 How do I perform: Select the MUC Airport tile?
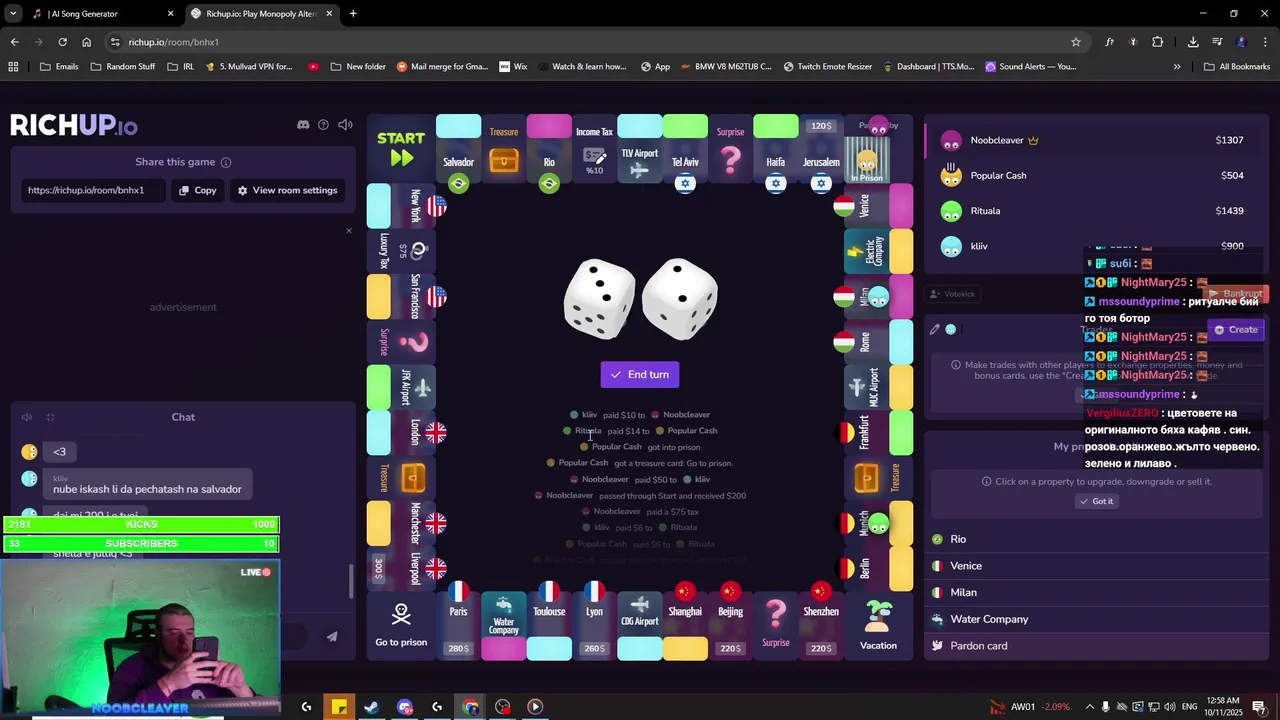(x=879, y=387)
